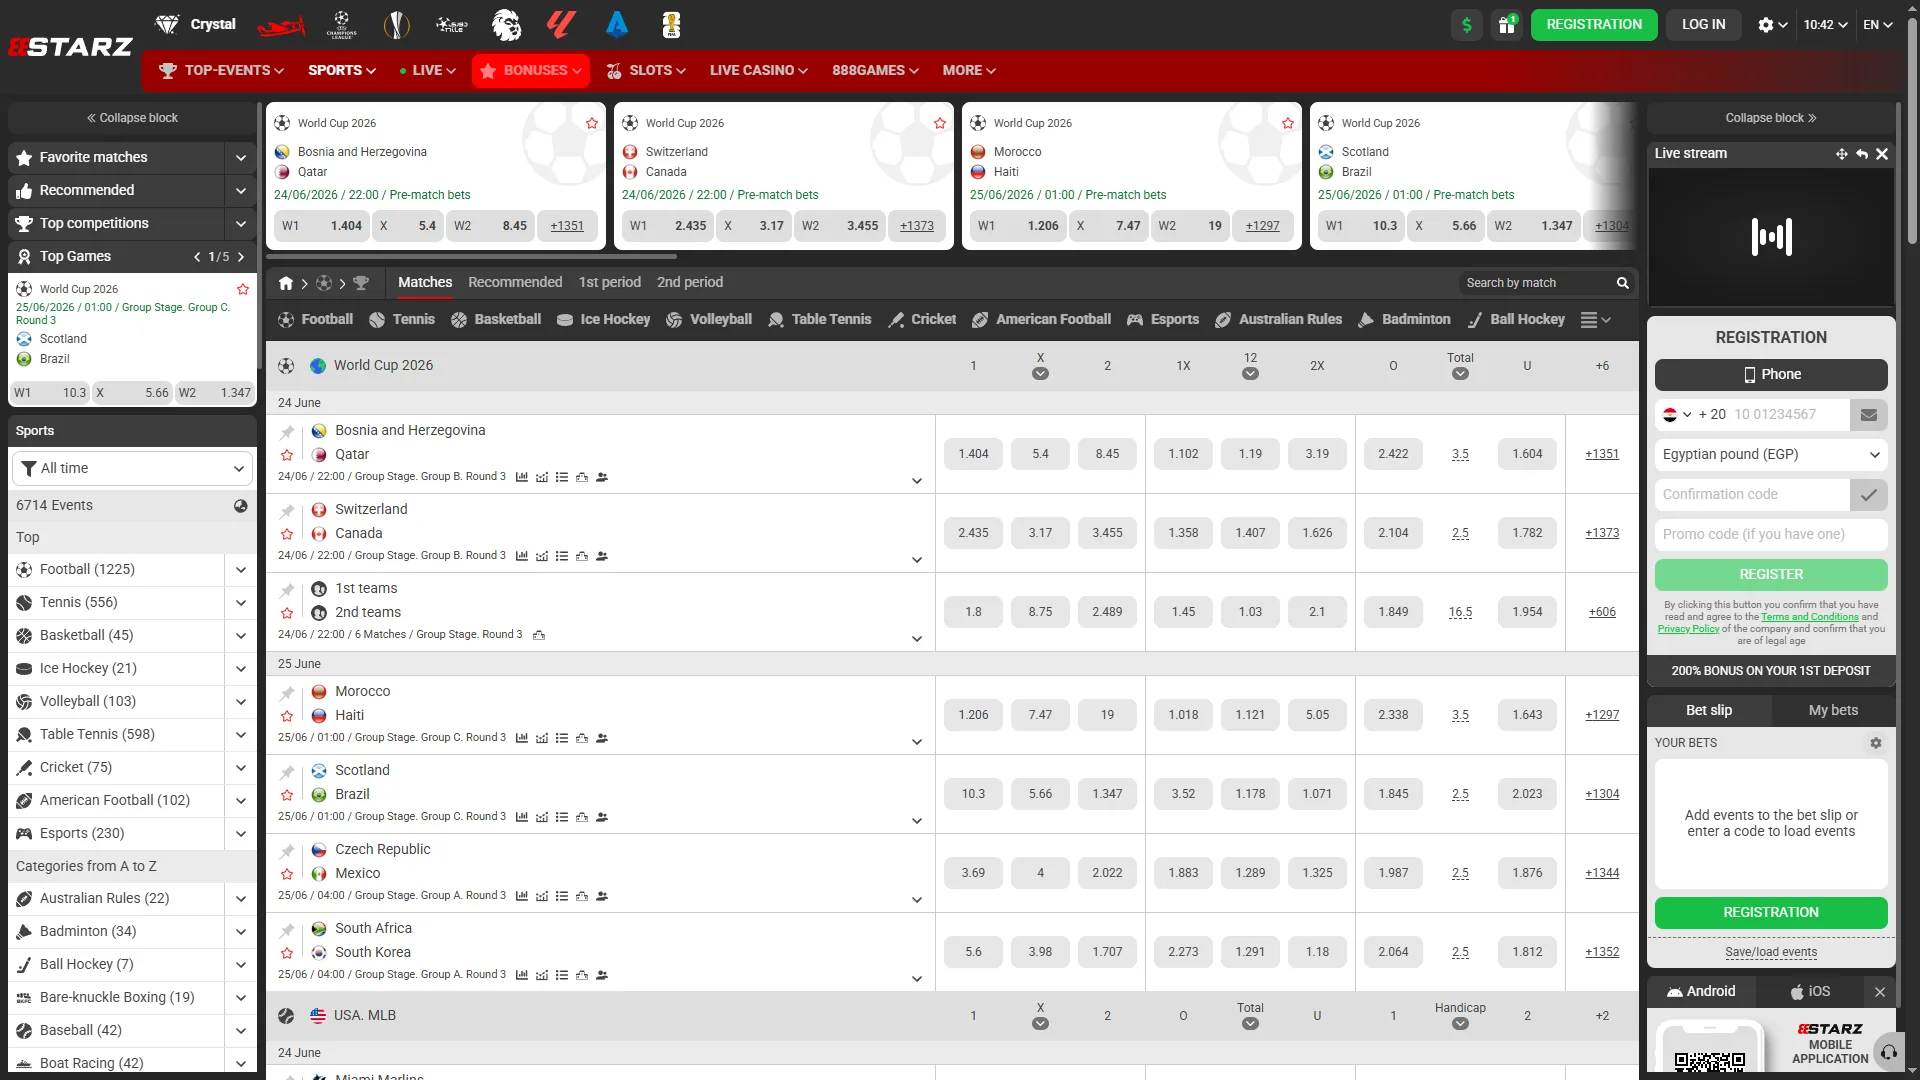Open currency dropdown Egyptian pound (EGP)
The width and height of the screenshot is (1920, 1080).
pyautogui.click(x=1771, y=455)
